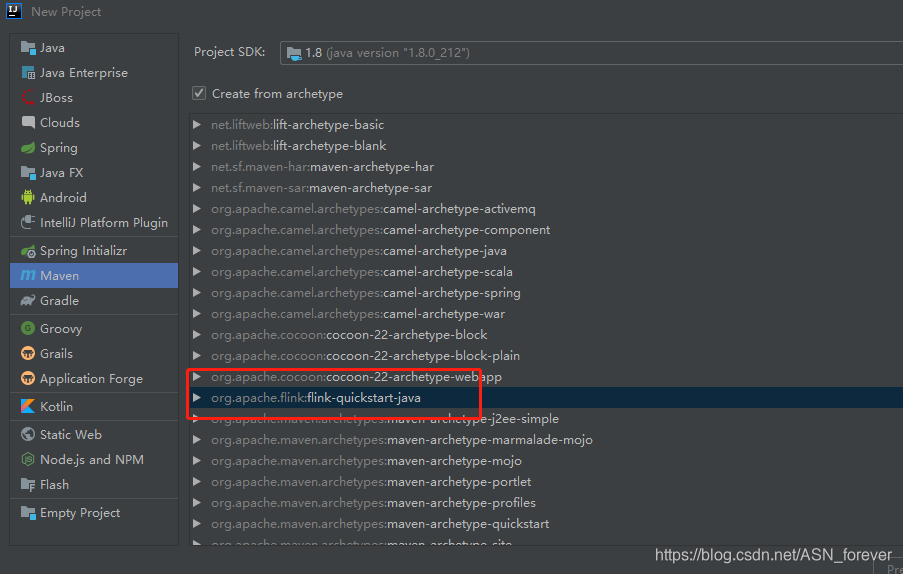903x574 pixels.
Task: Click the Gradle elephant icon
Action: pos(28,301)
